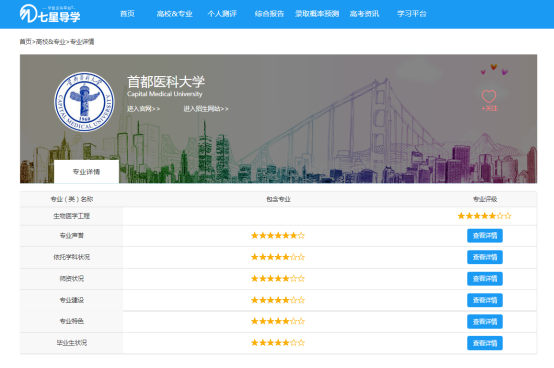Go to 首页 in breadcrumb

[25, 42]
